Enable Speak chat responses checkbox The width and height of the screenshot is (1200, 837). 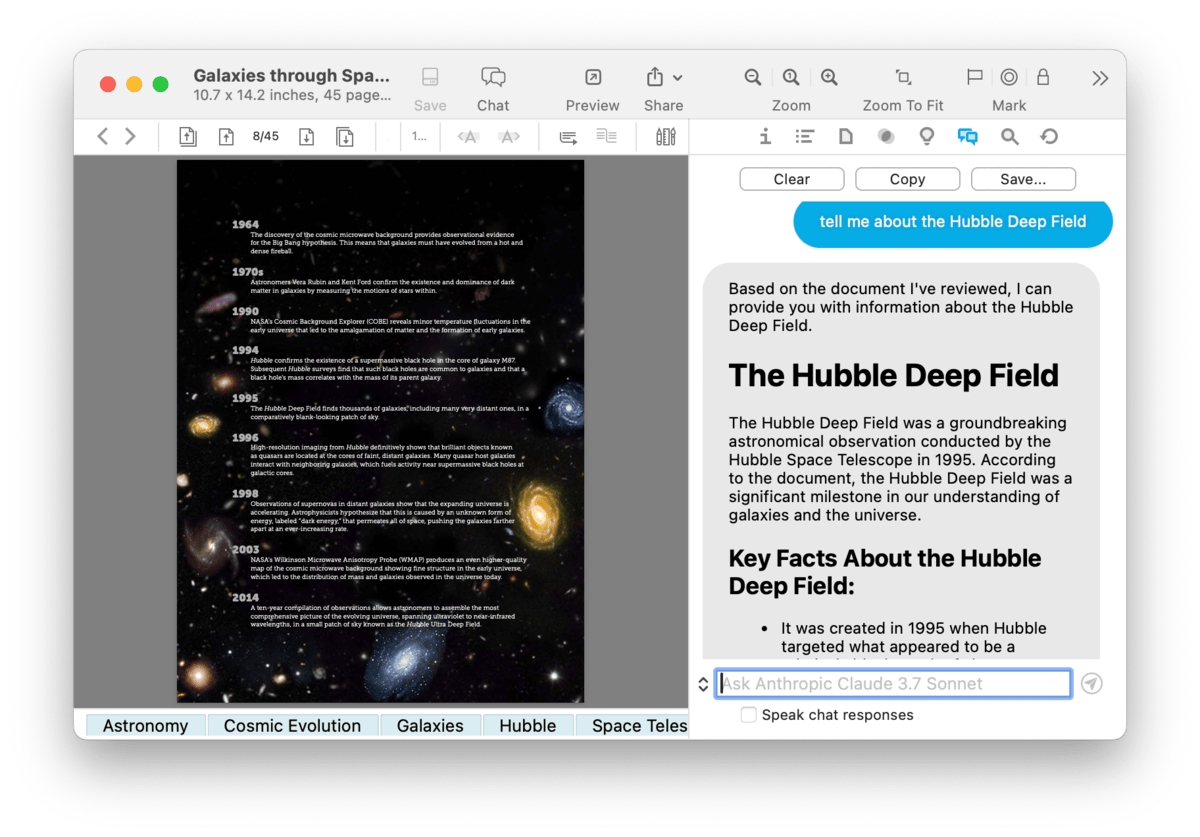[x=748, y=715]
